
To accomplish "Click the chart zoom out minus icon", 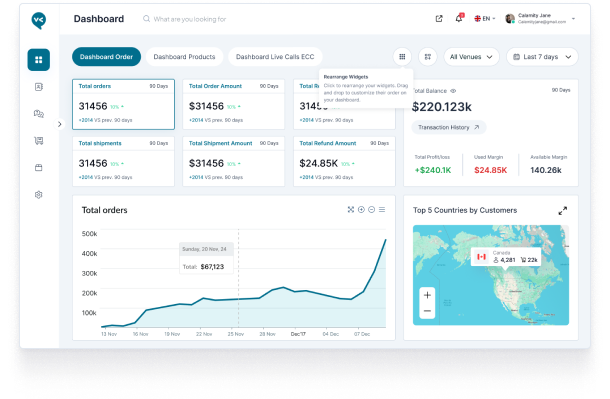I will (x=372, y=210).
